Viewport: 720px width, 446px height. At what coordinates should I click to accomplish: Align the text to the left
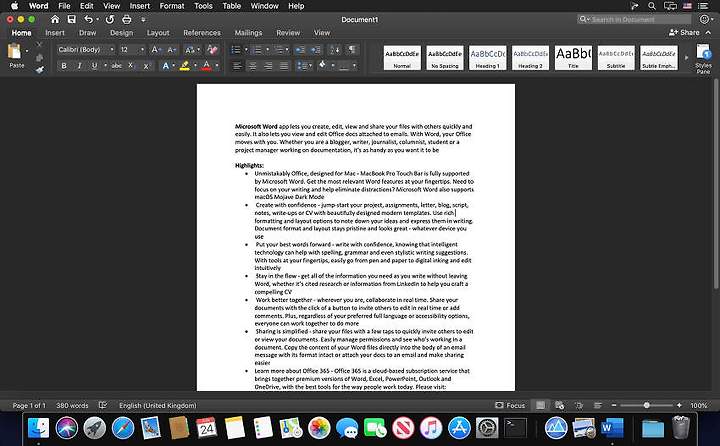pos(237,66)
